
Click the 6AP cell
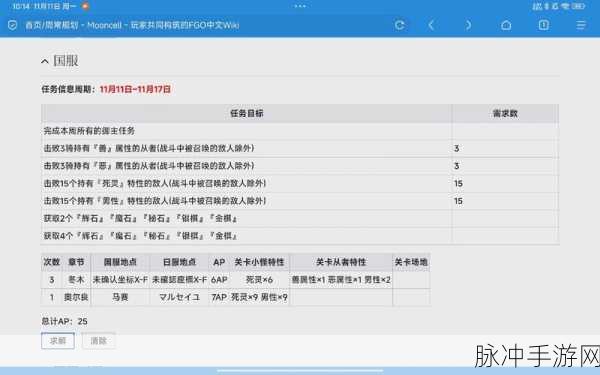click(219, 280)
